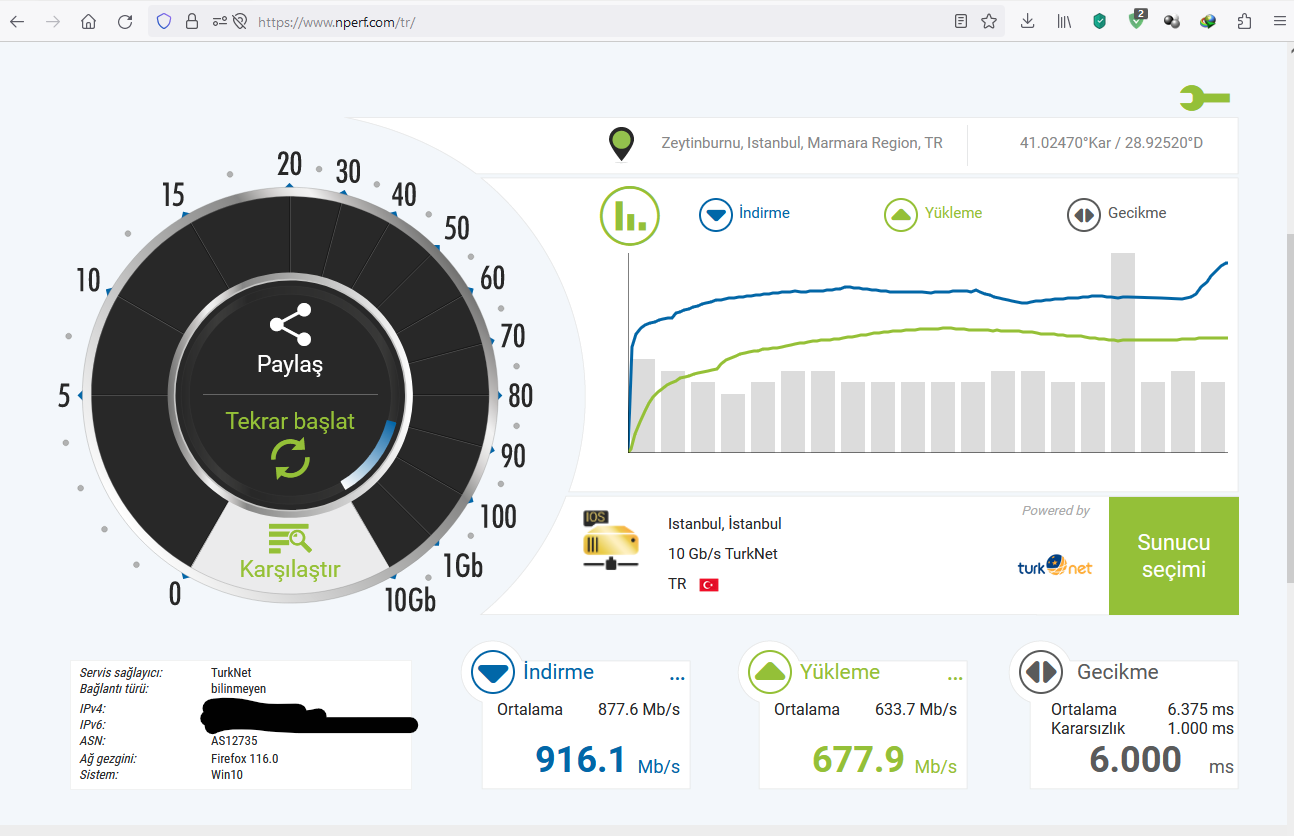The width and height of the screenshot is (1294, 836).
Task: View site security padlock info
Action: [191, 21]
